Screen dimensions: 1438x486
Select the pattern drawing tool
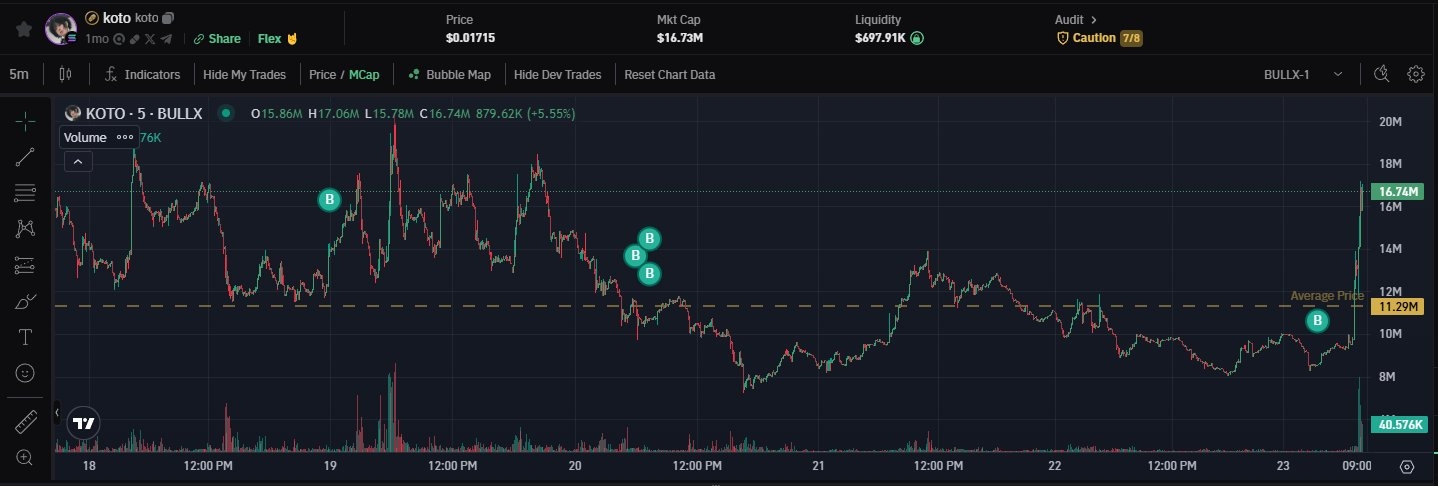click(26, 228)
